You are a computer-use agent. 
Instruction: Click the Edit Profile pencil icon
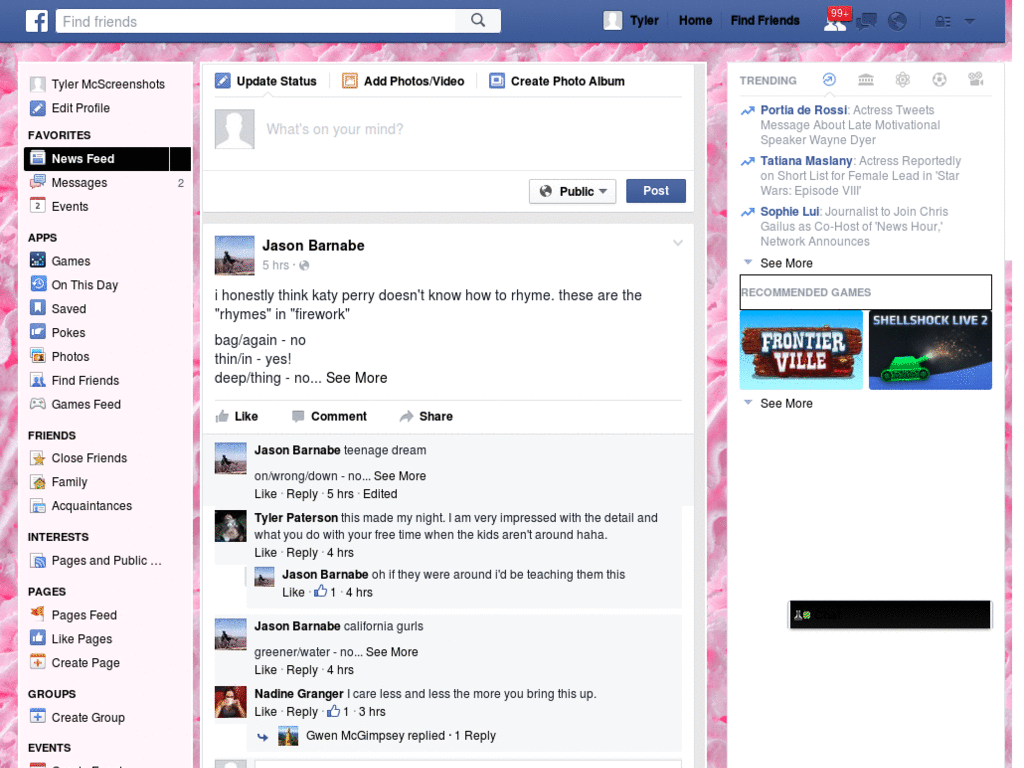coord(38,108)
